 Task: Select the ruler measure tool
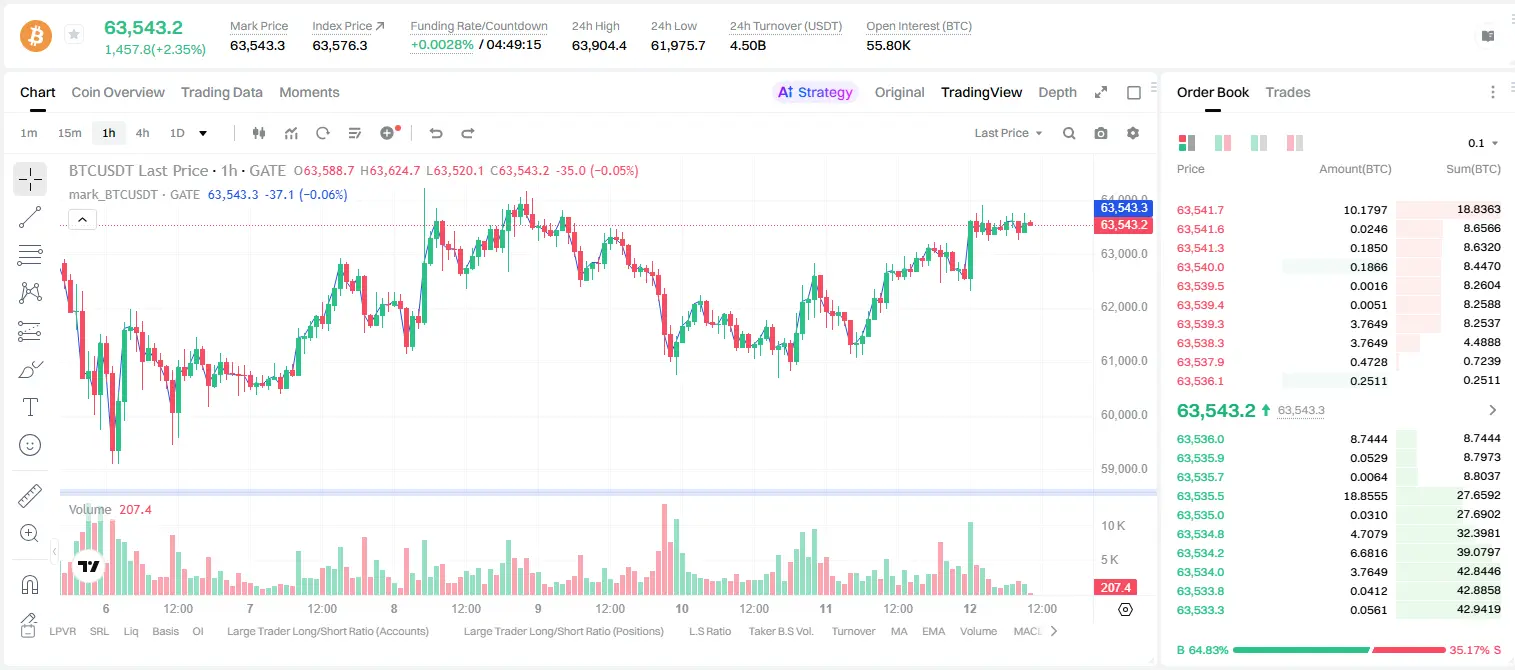[30, 496]
